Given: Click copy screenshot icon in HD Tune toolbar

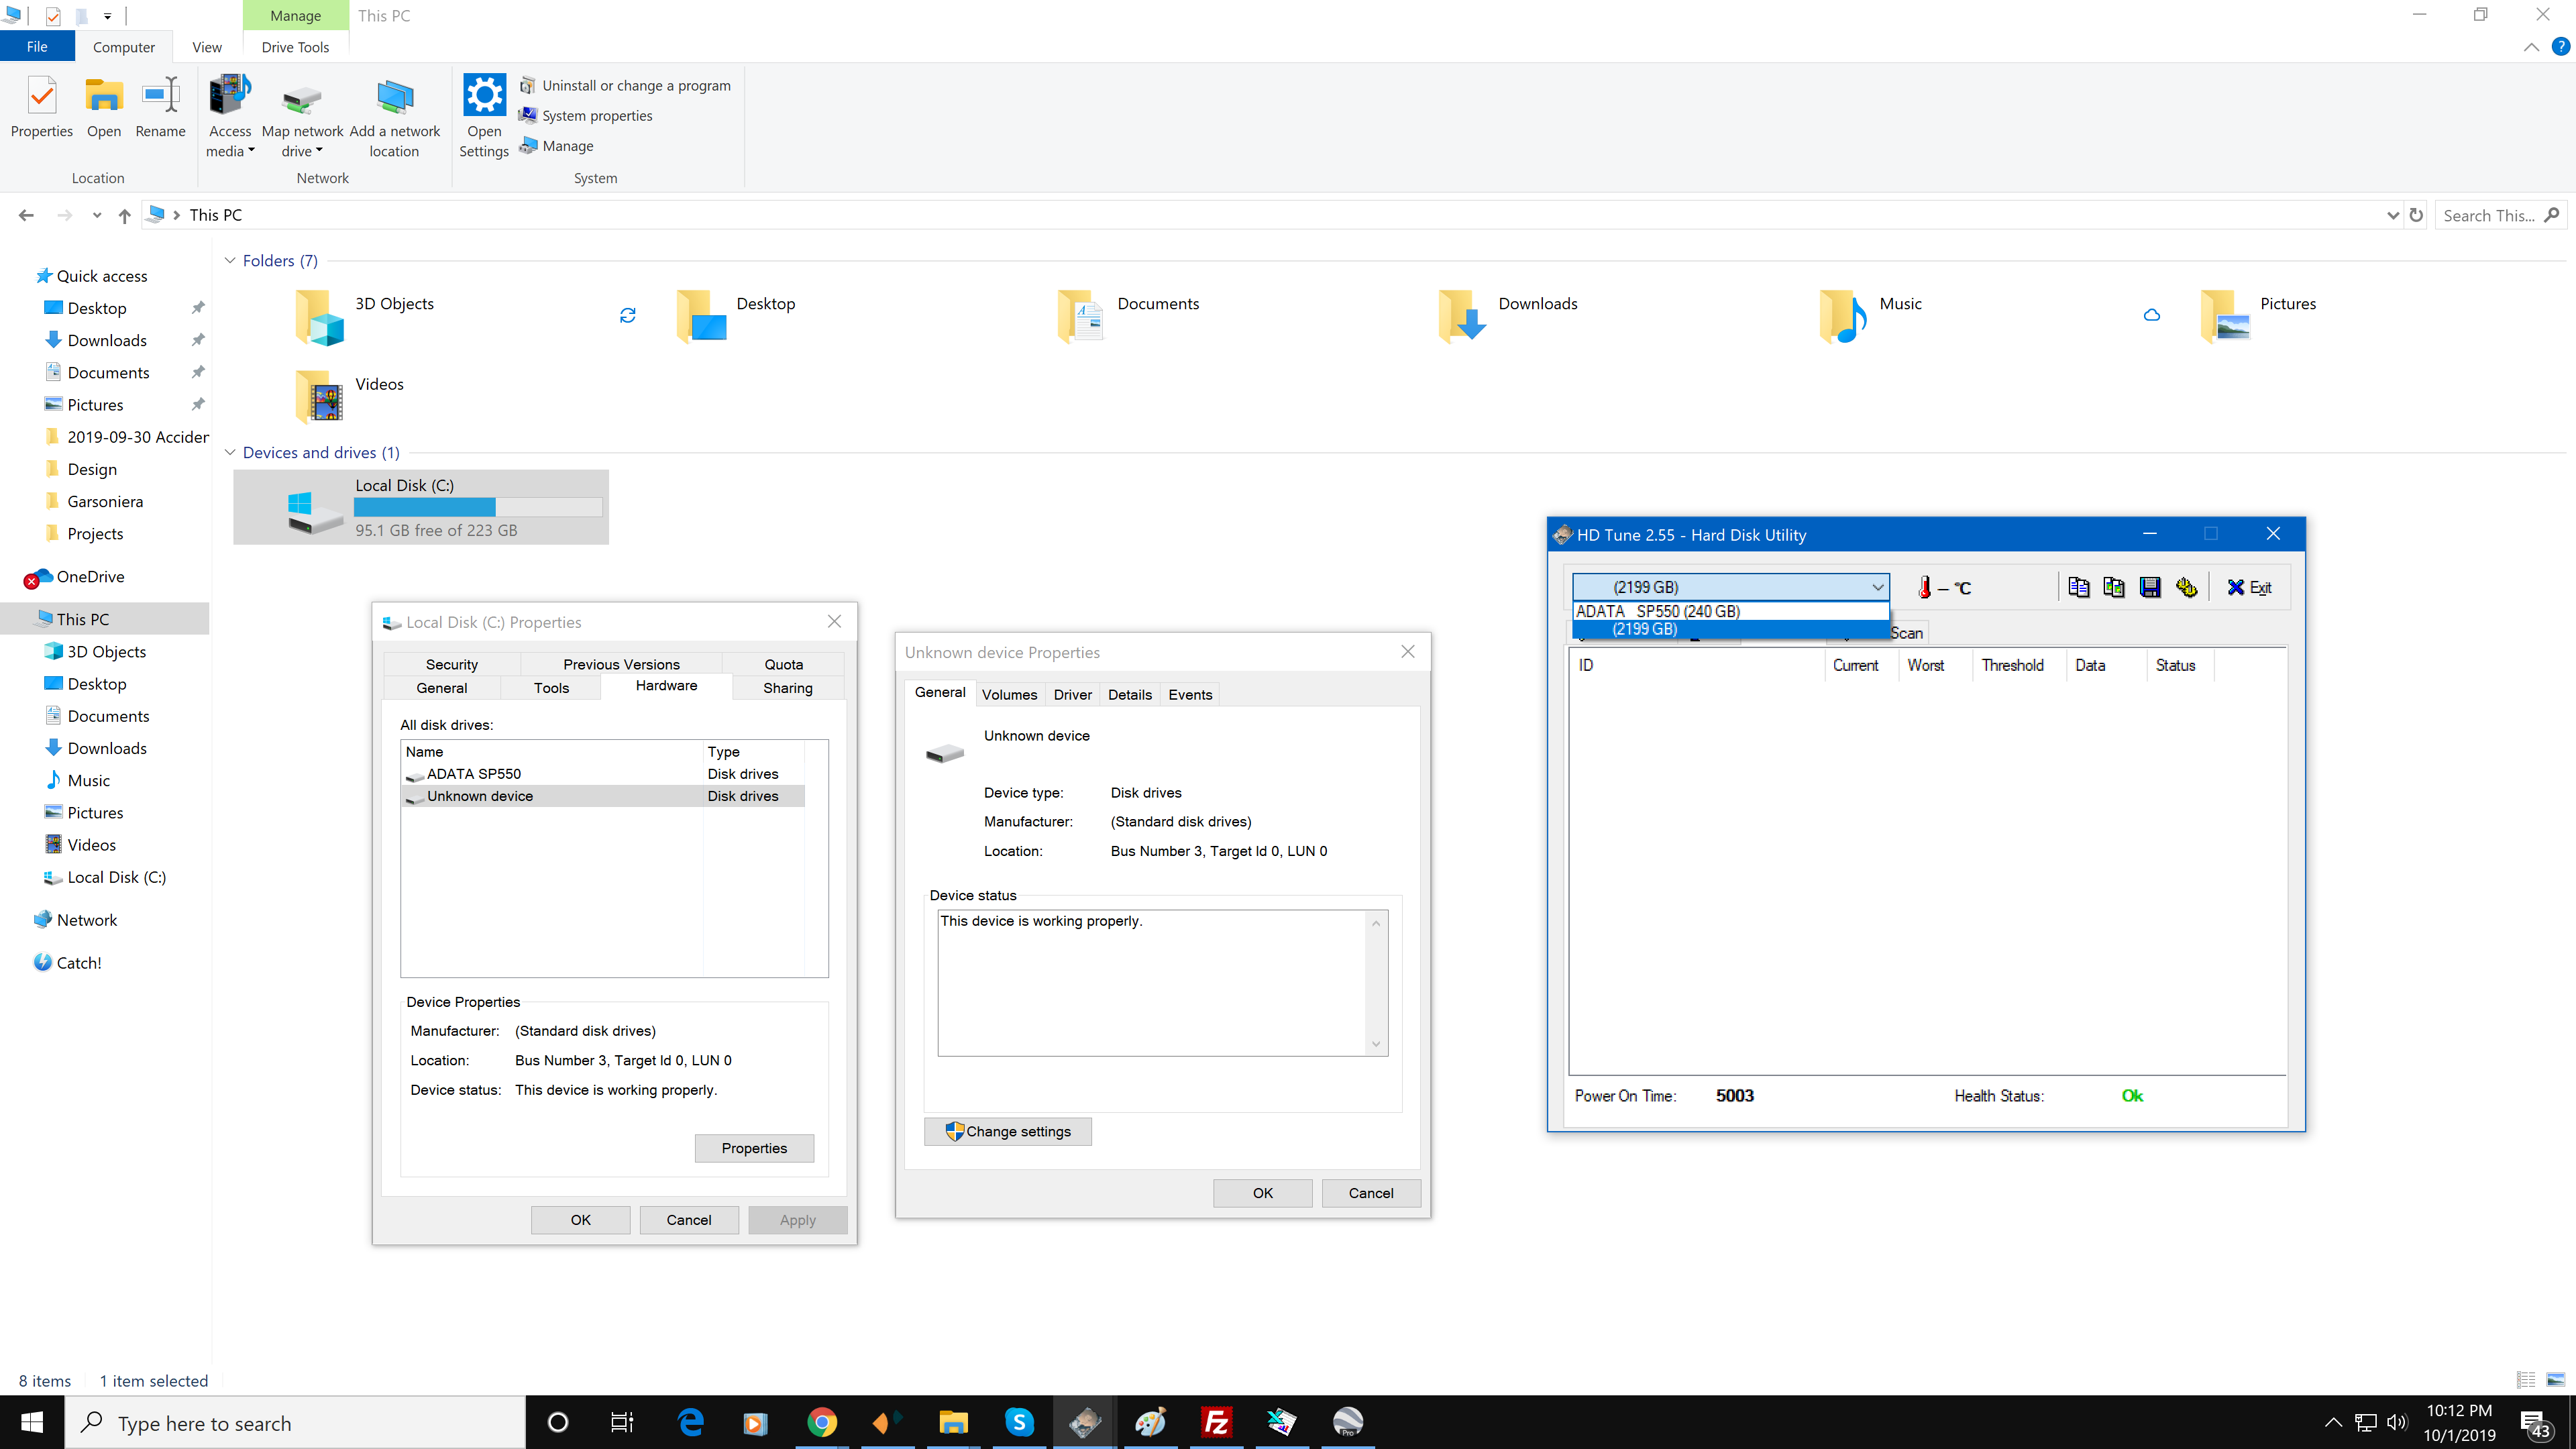Looking at the screenshot, I should tap(2114, 587).
